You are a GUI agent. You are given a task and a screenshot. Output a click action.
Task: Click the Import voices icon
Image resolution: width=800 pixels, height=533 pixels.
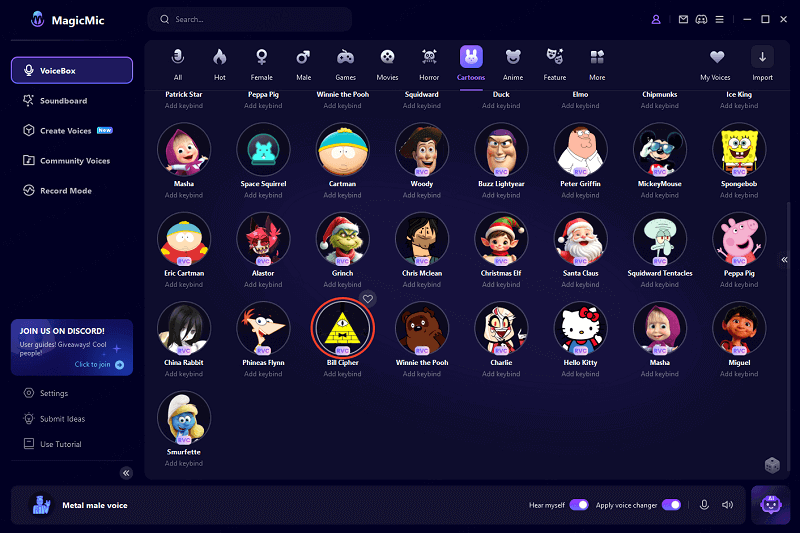762,62
